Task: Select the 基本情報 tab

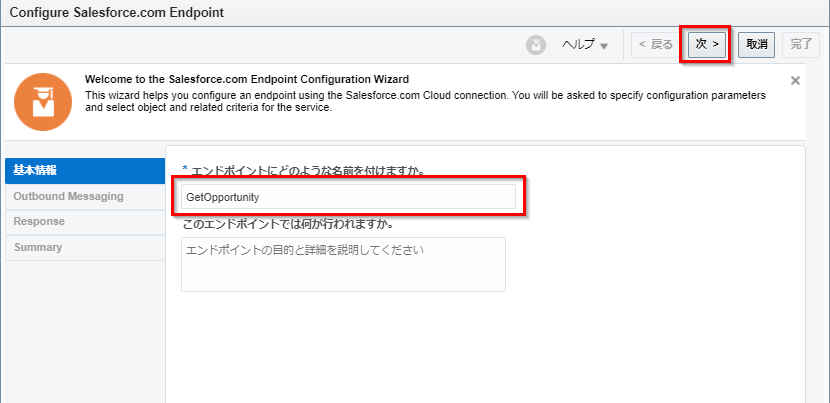Action: [x=85, y=171]
